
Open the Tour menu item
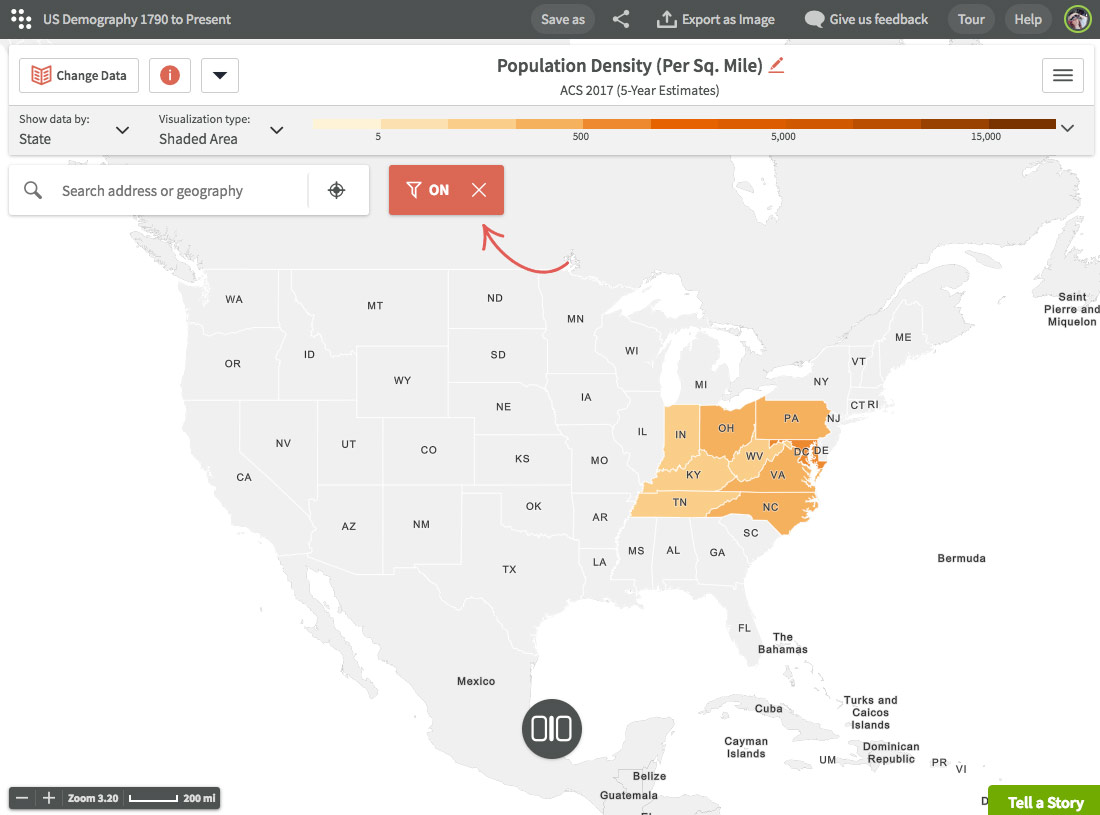[x=971, y=19]
